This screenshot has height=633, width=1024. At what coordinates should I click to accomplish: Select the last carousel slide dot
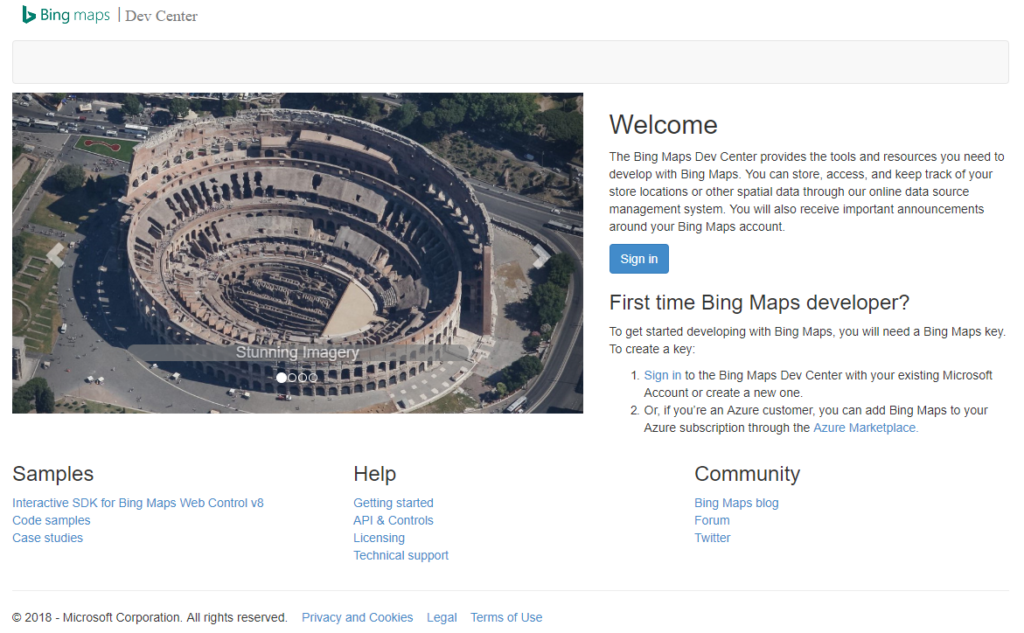point(312,378)
